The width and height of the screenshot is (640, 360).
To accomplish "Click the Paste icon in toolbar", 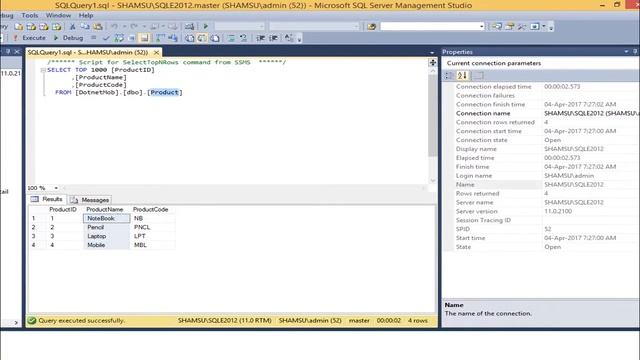I will 98,27.
